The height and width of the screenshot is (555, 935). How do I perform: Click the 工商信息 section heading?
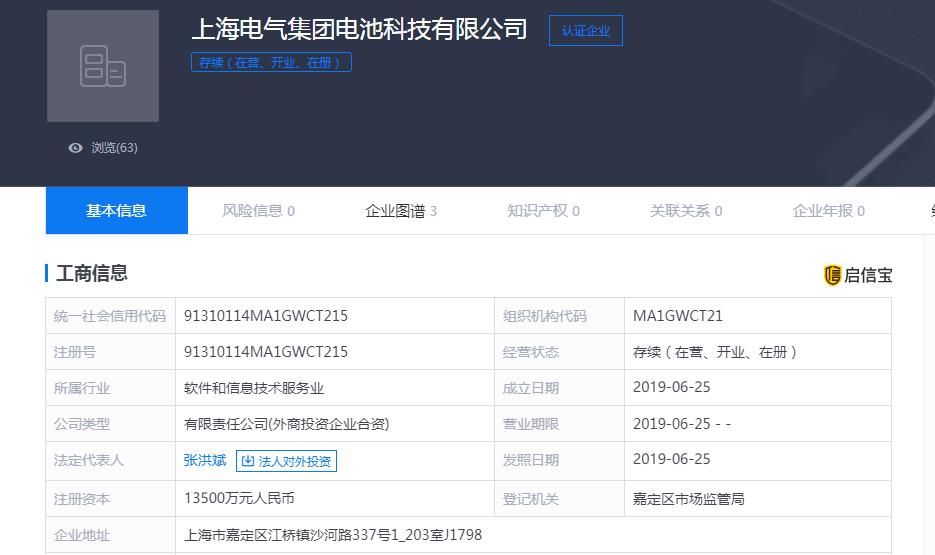(92, 273)
